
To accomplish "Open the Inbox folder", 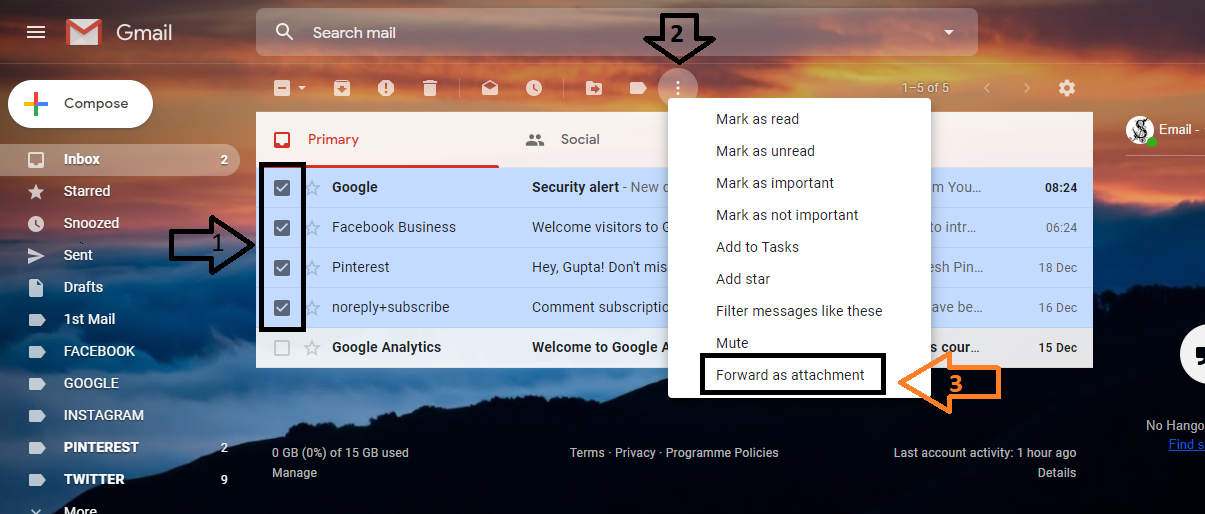I will point(120,159).
